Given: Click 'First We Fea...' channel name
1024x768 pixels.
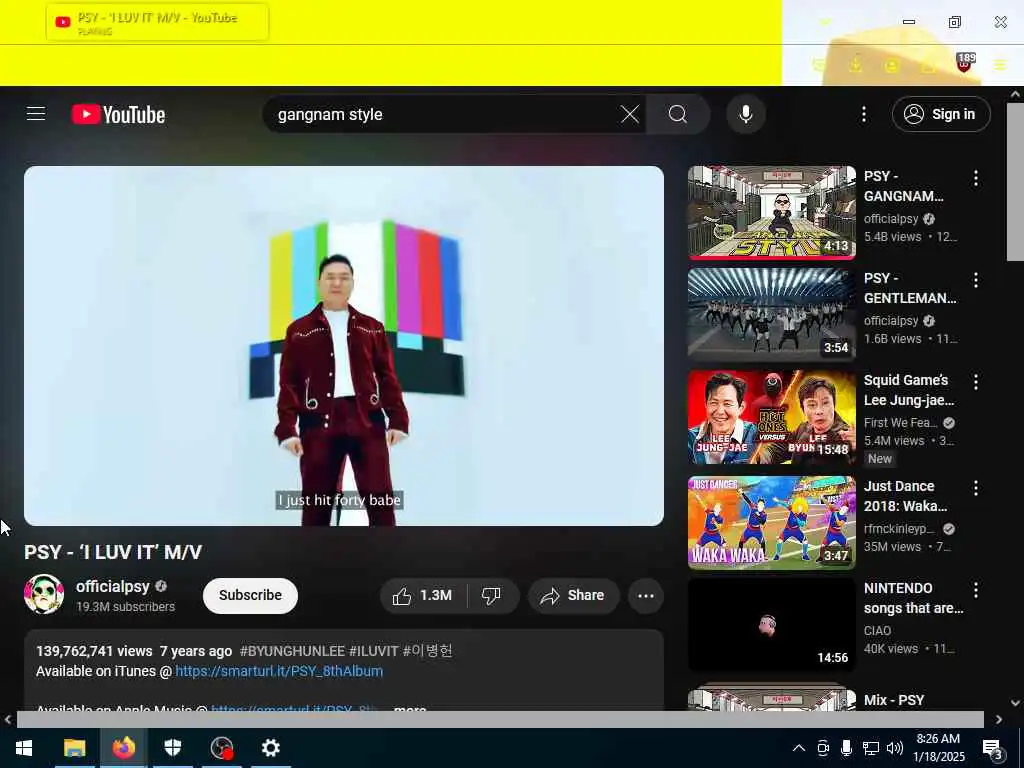Looking at the screenshot, I should click(901, 423).
